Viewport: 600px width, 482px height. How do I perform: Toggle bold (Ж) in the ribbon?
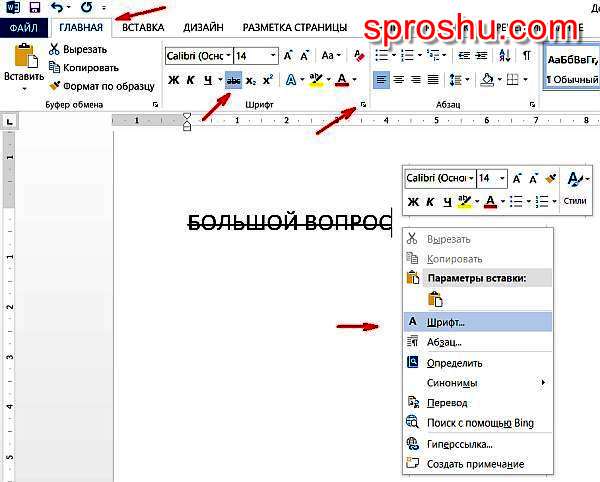click(173, 80)
